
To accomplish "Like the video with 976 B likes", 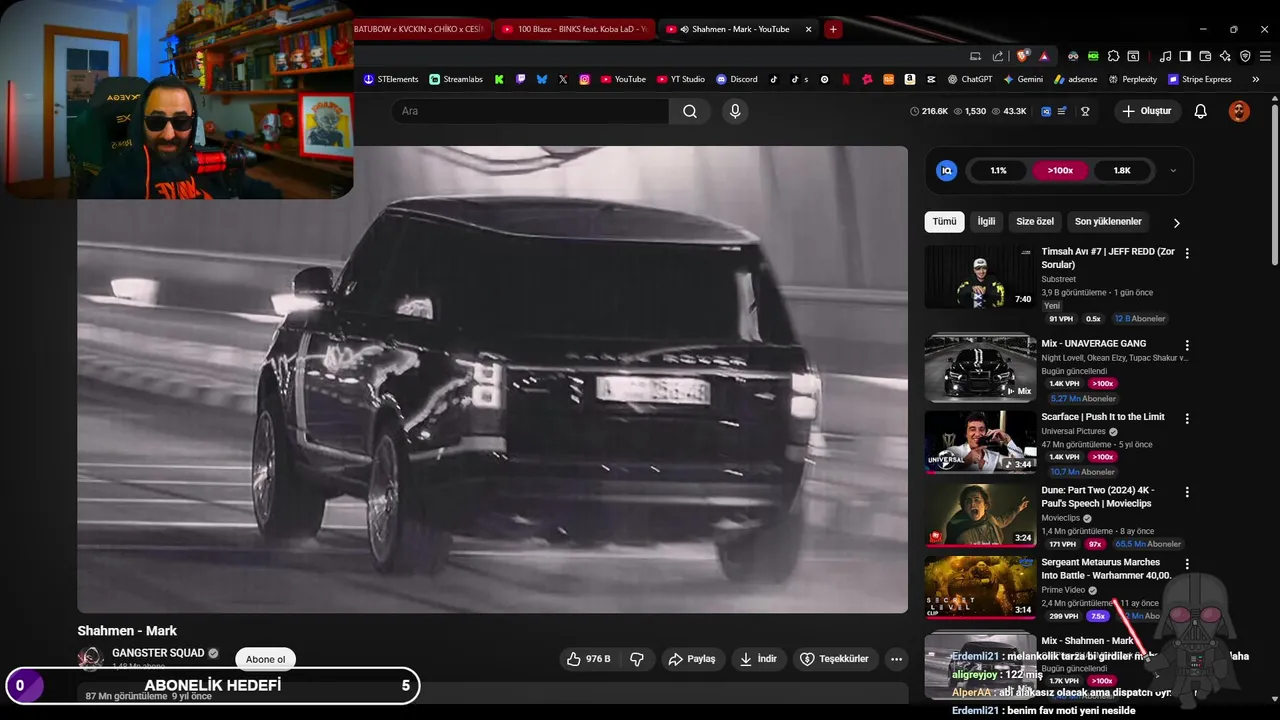I will [589, 659].
